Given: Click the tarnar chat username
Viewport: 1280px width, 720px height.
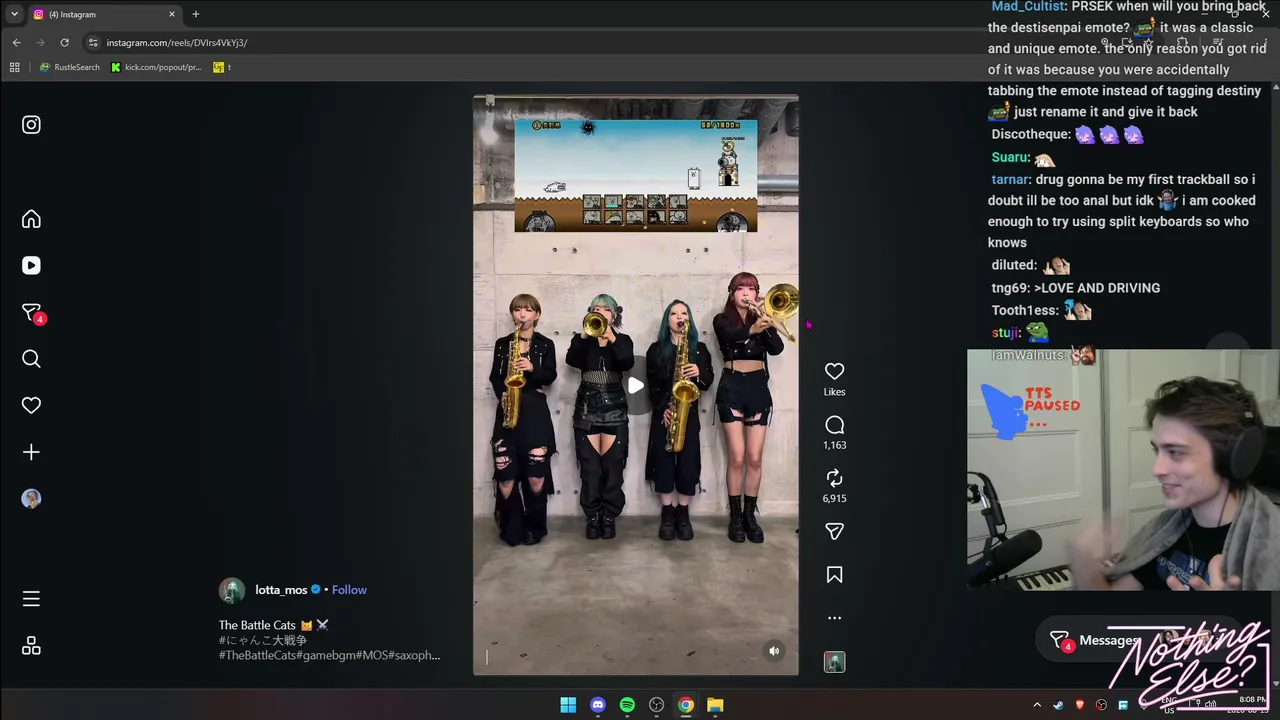Looking at the screenshot, I should pos(1010,180).
